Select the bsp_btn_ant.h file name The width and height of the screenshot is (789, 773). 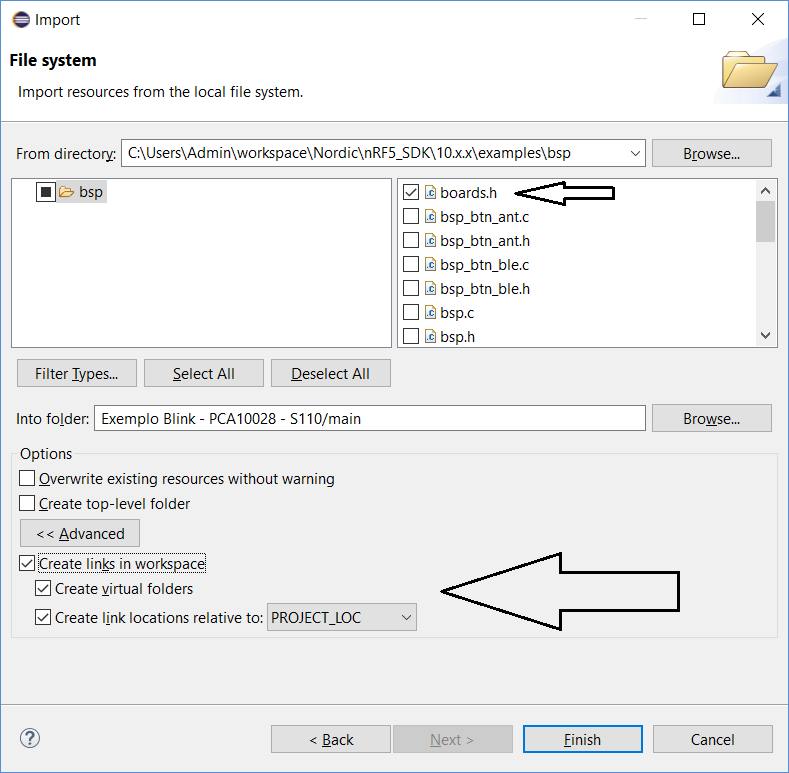(485, 241)
